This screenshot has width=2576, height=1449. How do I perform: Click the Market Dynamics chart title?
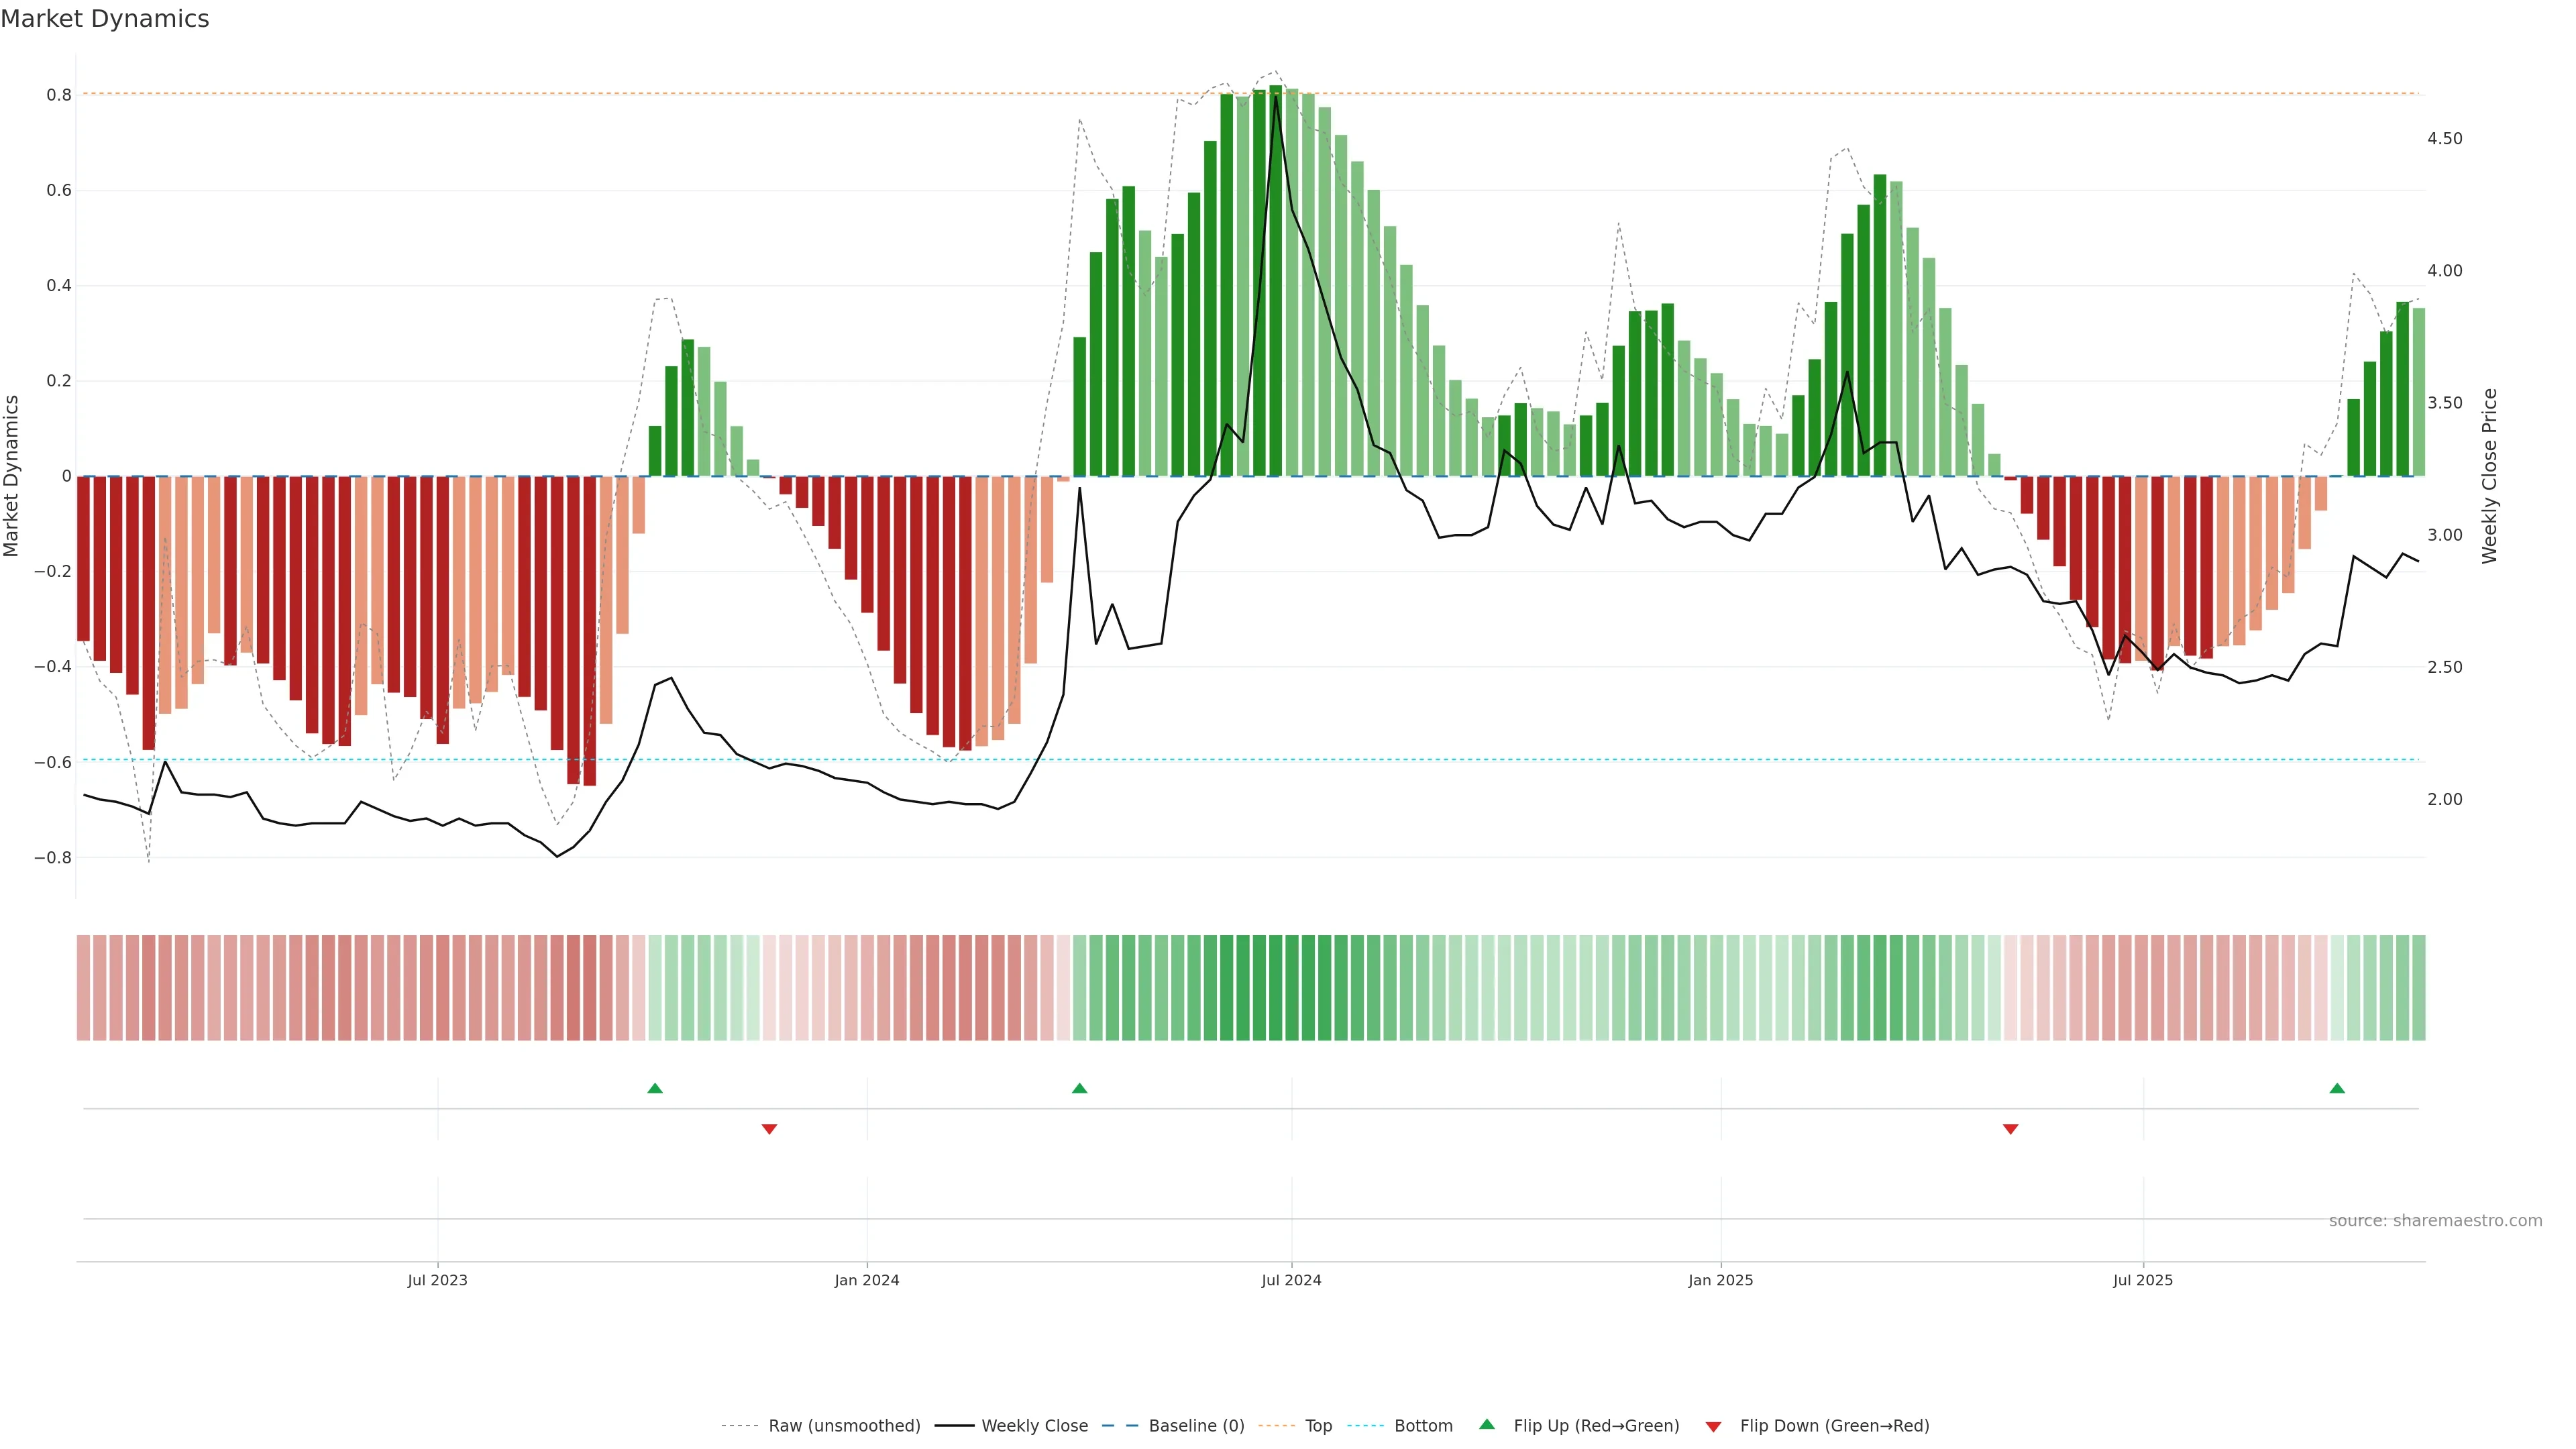tap(105, 19)
